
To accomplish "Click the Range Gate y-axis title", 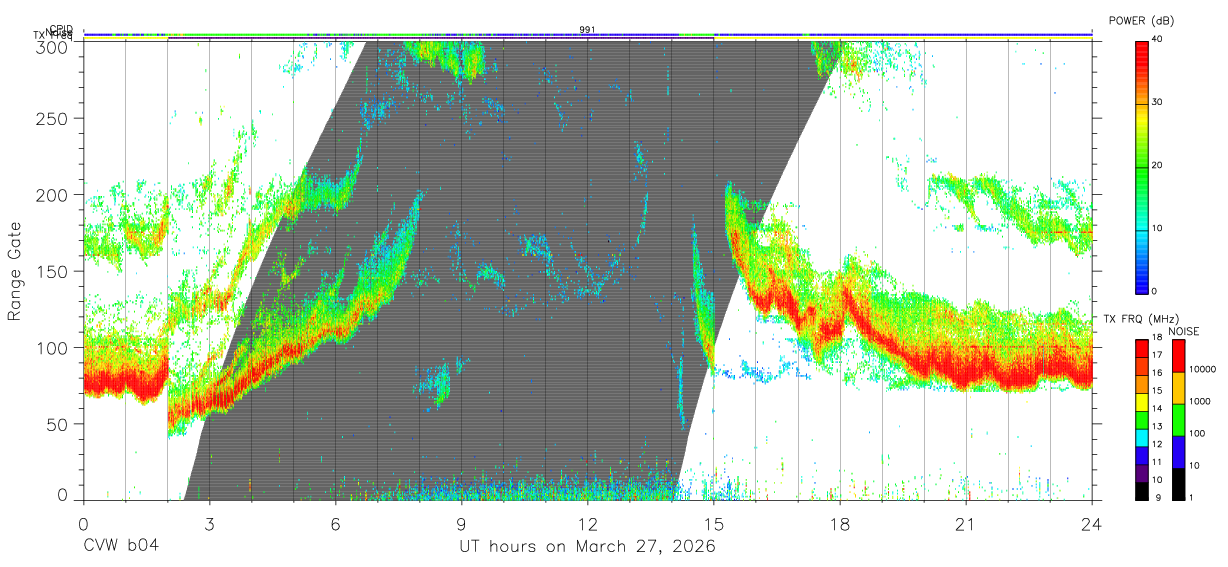I will tap(15, 270).
